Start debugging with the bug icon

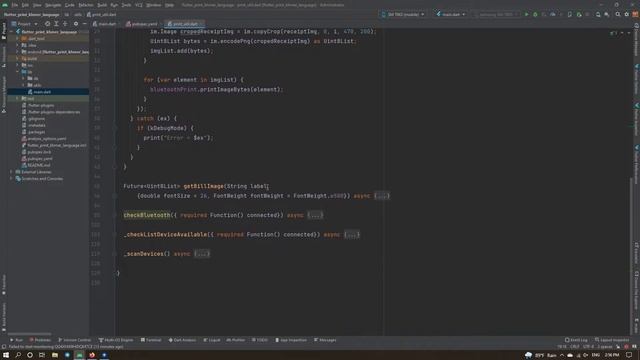535,14
